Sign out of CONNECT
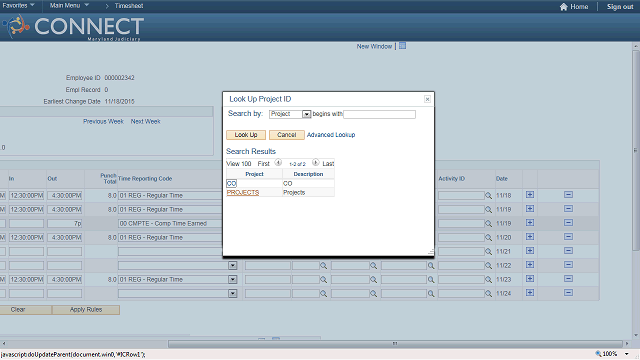Viewport: 640px width, 360px height. click(x=620, y=7)
